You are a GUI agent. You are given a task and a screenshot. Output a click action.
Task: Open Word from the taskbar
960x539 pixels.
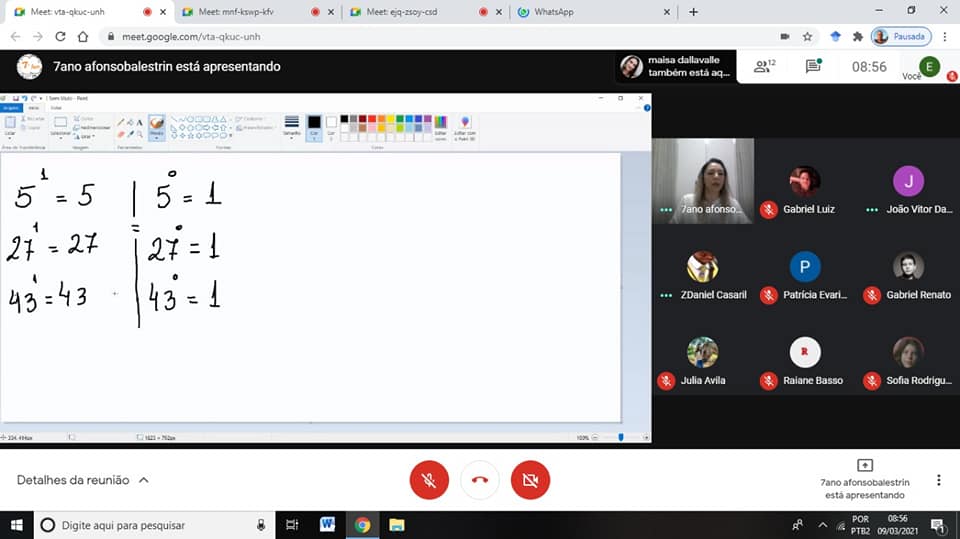[327, 525]
